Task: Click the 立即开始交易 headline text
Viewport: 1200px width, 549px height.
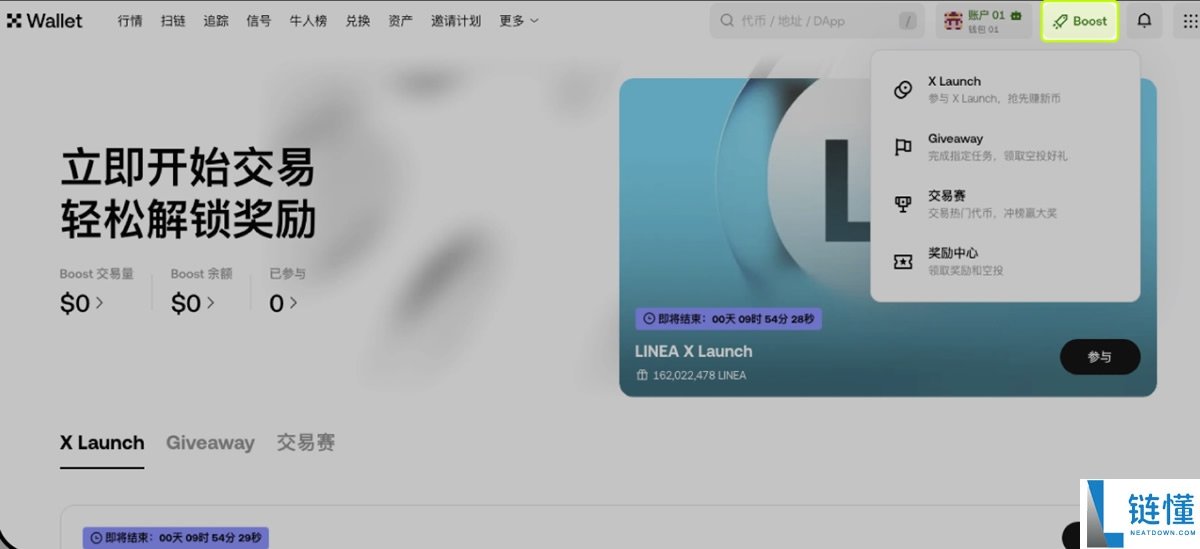Action: 188,167
